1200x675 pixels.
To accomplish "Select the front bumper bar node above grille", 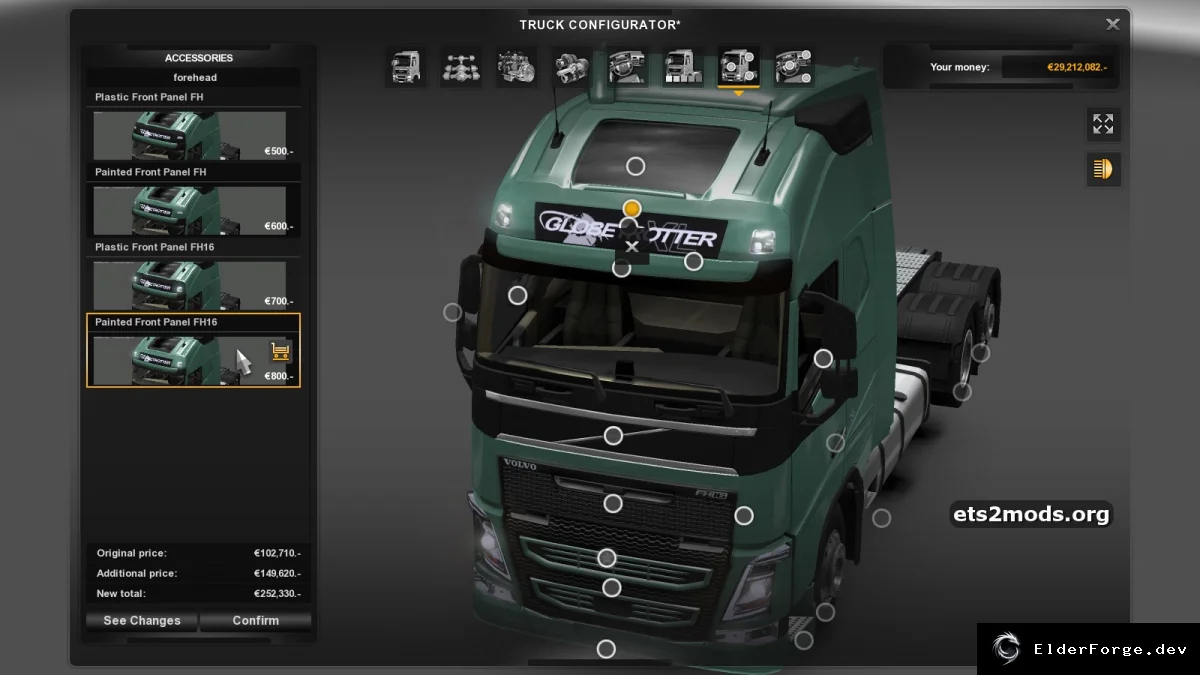I will click(613, 436).
